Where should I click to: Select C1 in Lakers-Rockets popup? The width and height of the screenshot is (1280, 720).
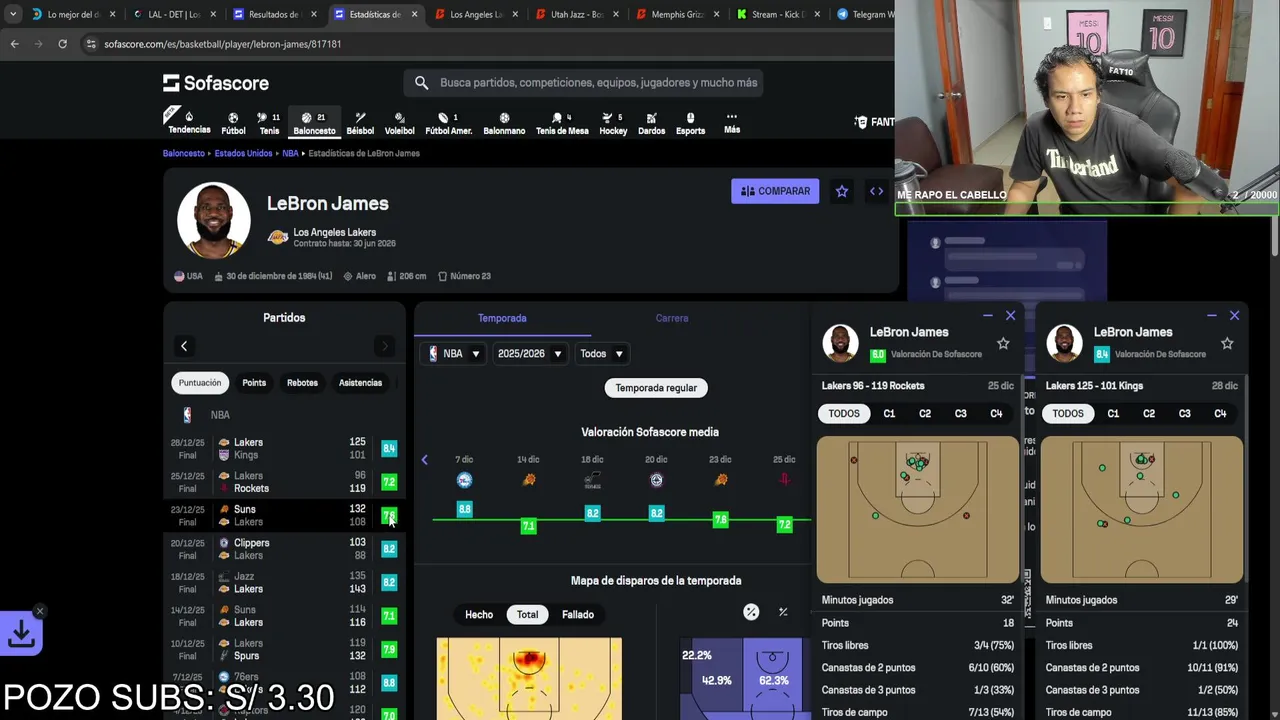(889, 413)
